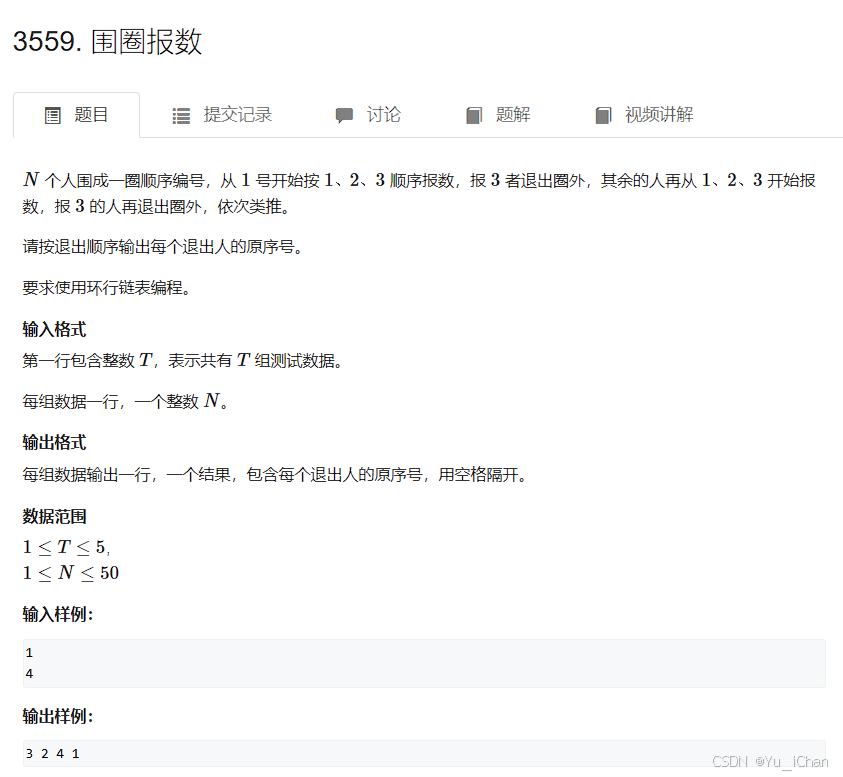Click the 数据范围 heading
This screenshot has width=843, height=777.
[x=54, y=517]
